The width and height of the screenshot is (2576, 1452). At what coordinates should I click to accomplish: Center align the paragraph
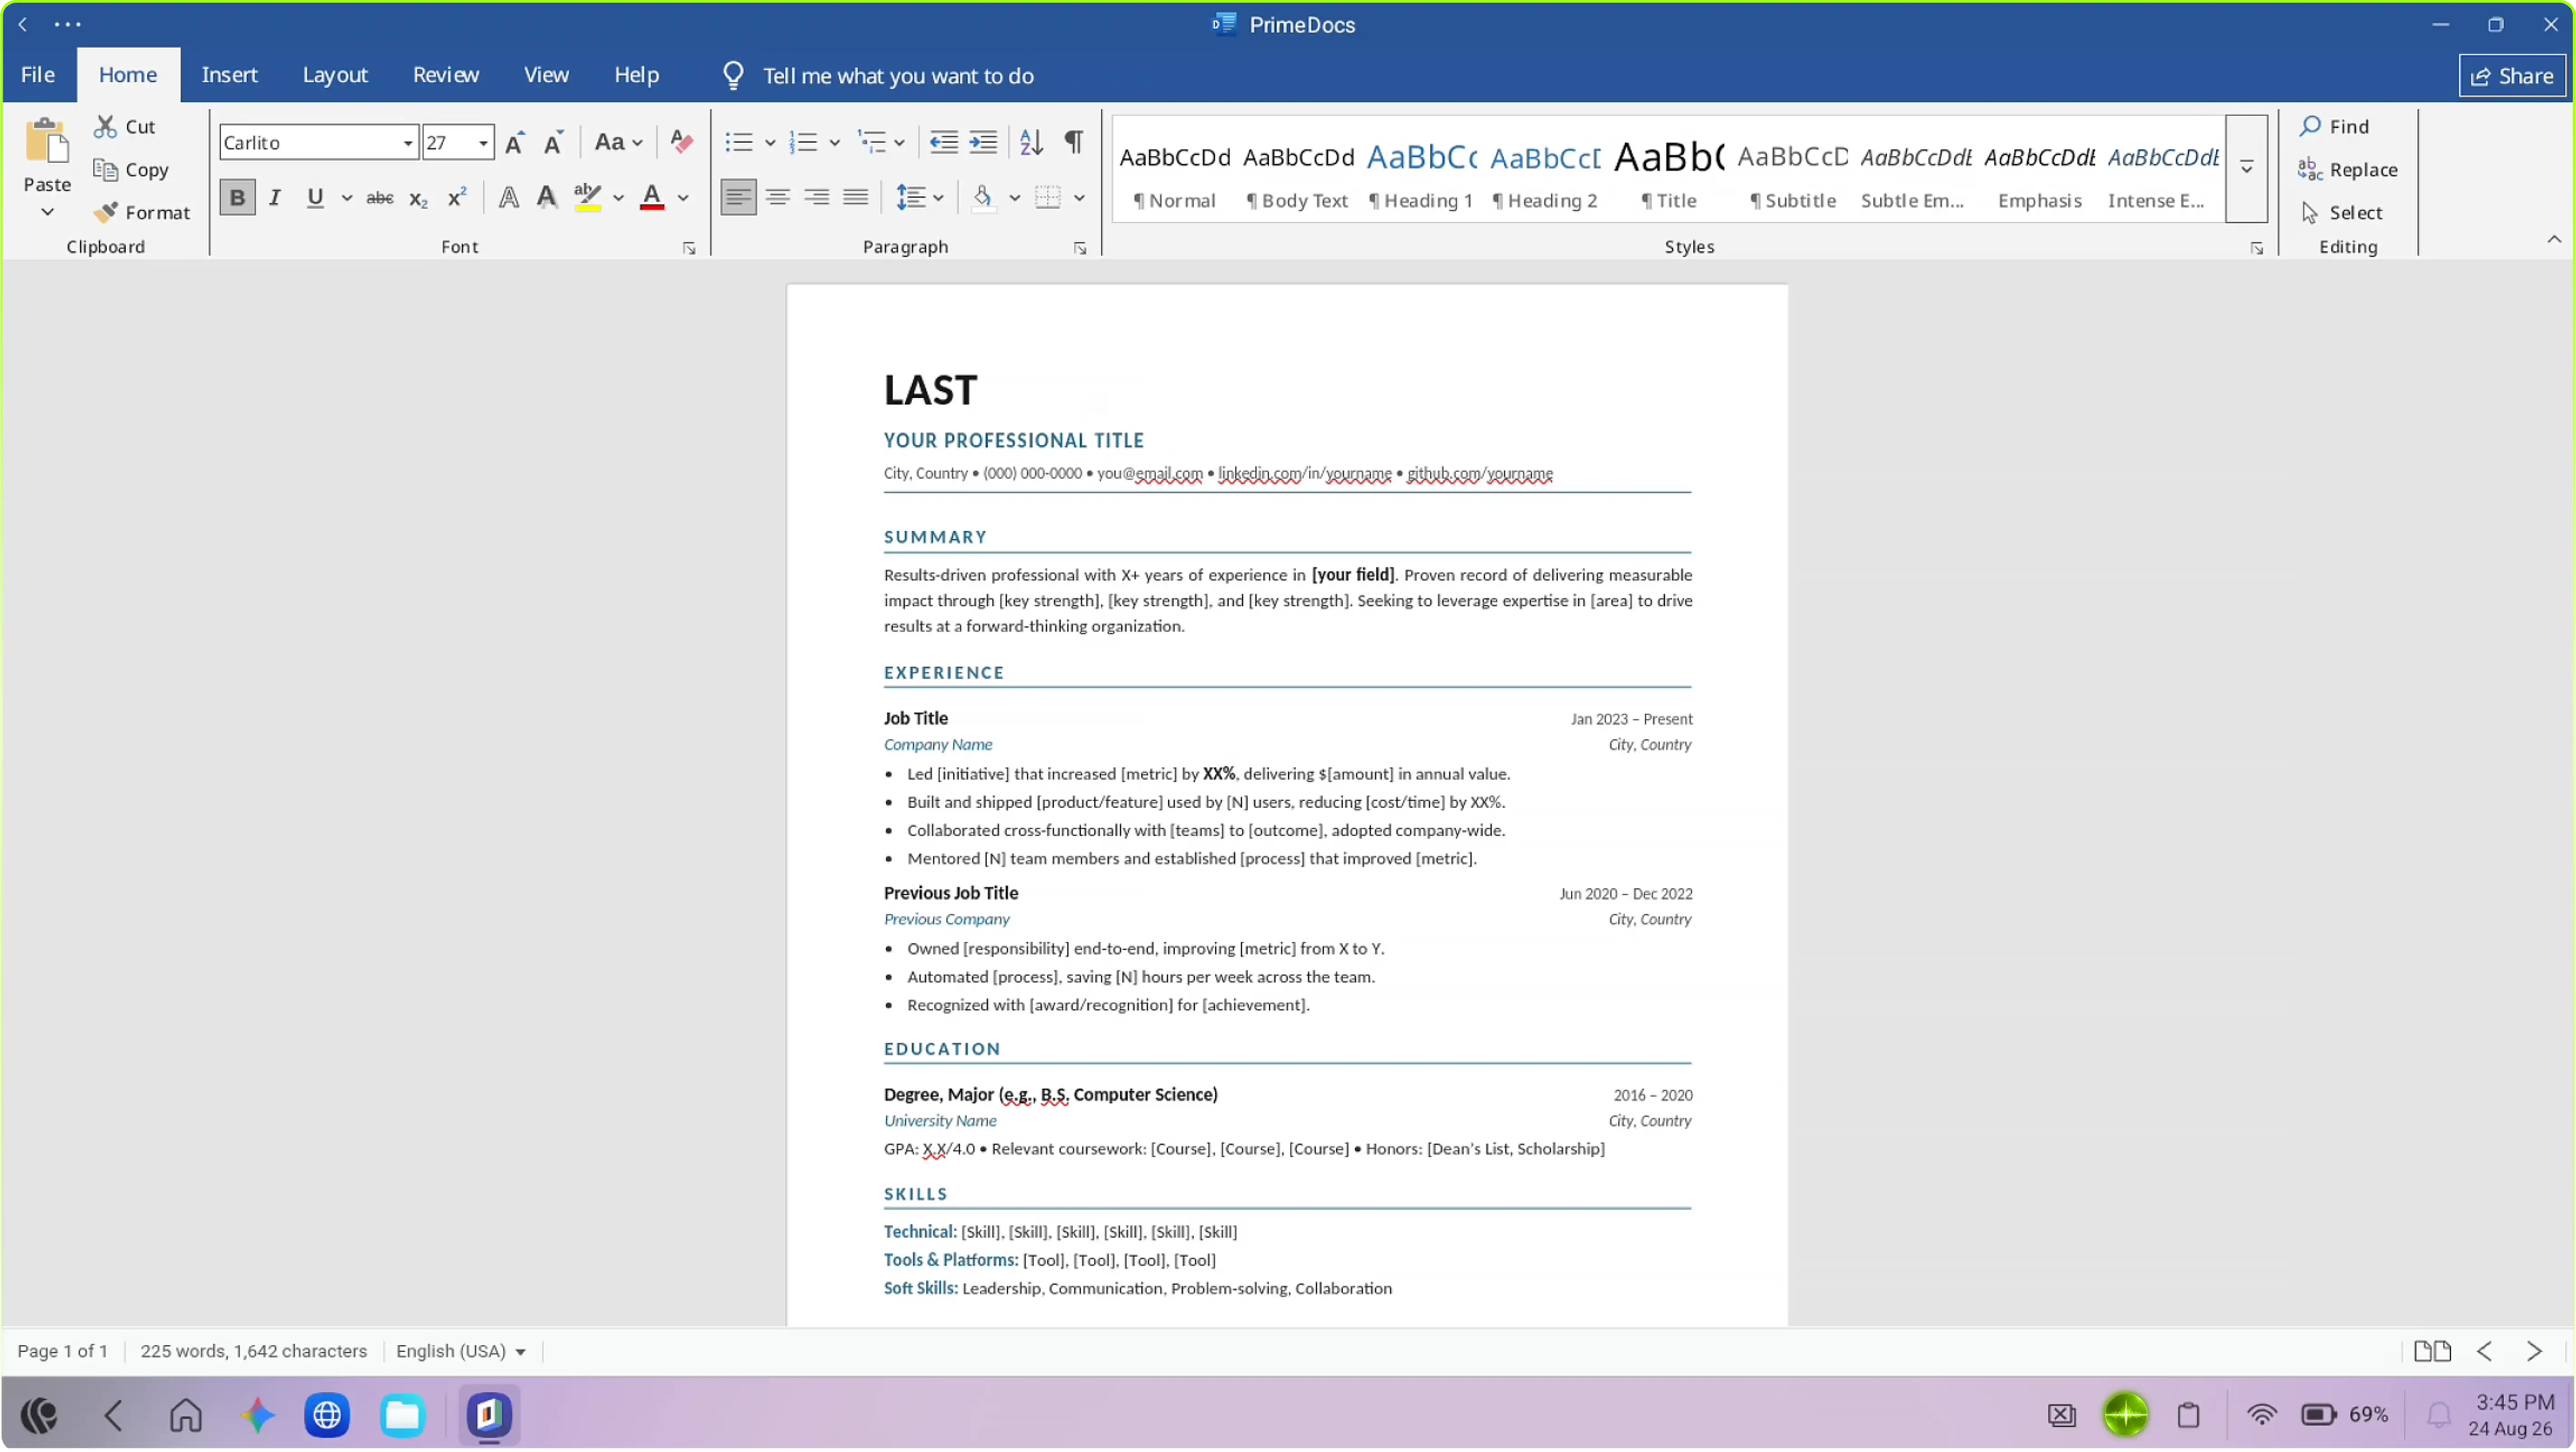(777, 198)
